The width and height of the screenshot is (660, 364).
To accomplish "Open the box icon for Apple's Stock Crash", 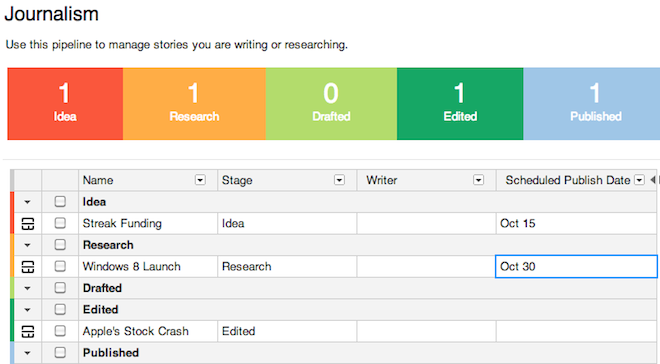I will [28, 332].
